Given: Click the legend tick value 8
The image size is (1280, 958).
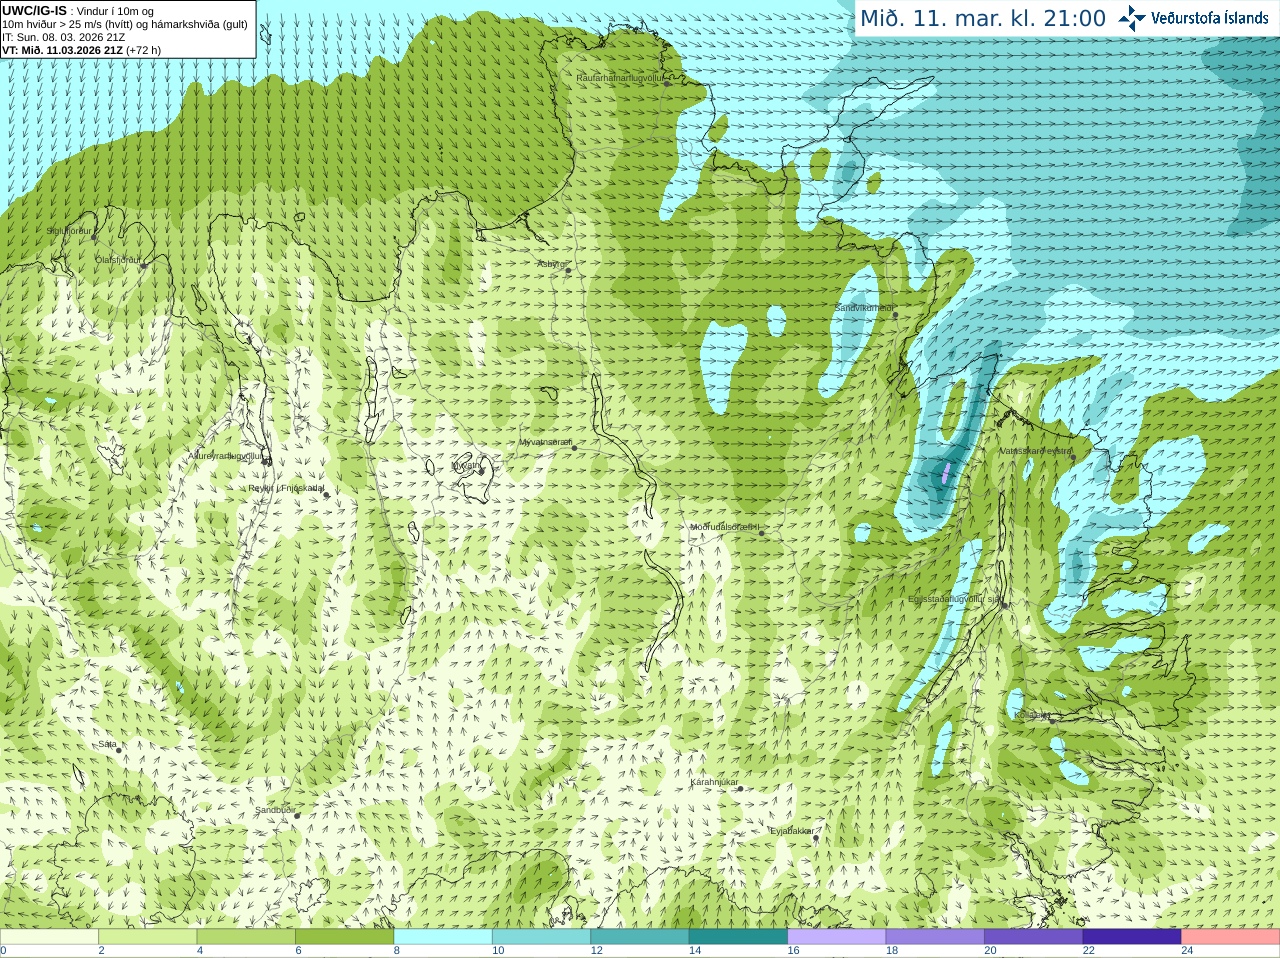Looking at the screenshot, I should (x=397, y=951).
